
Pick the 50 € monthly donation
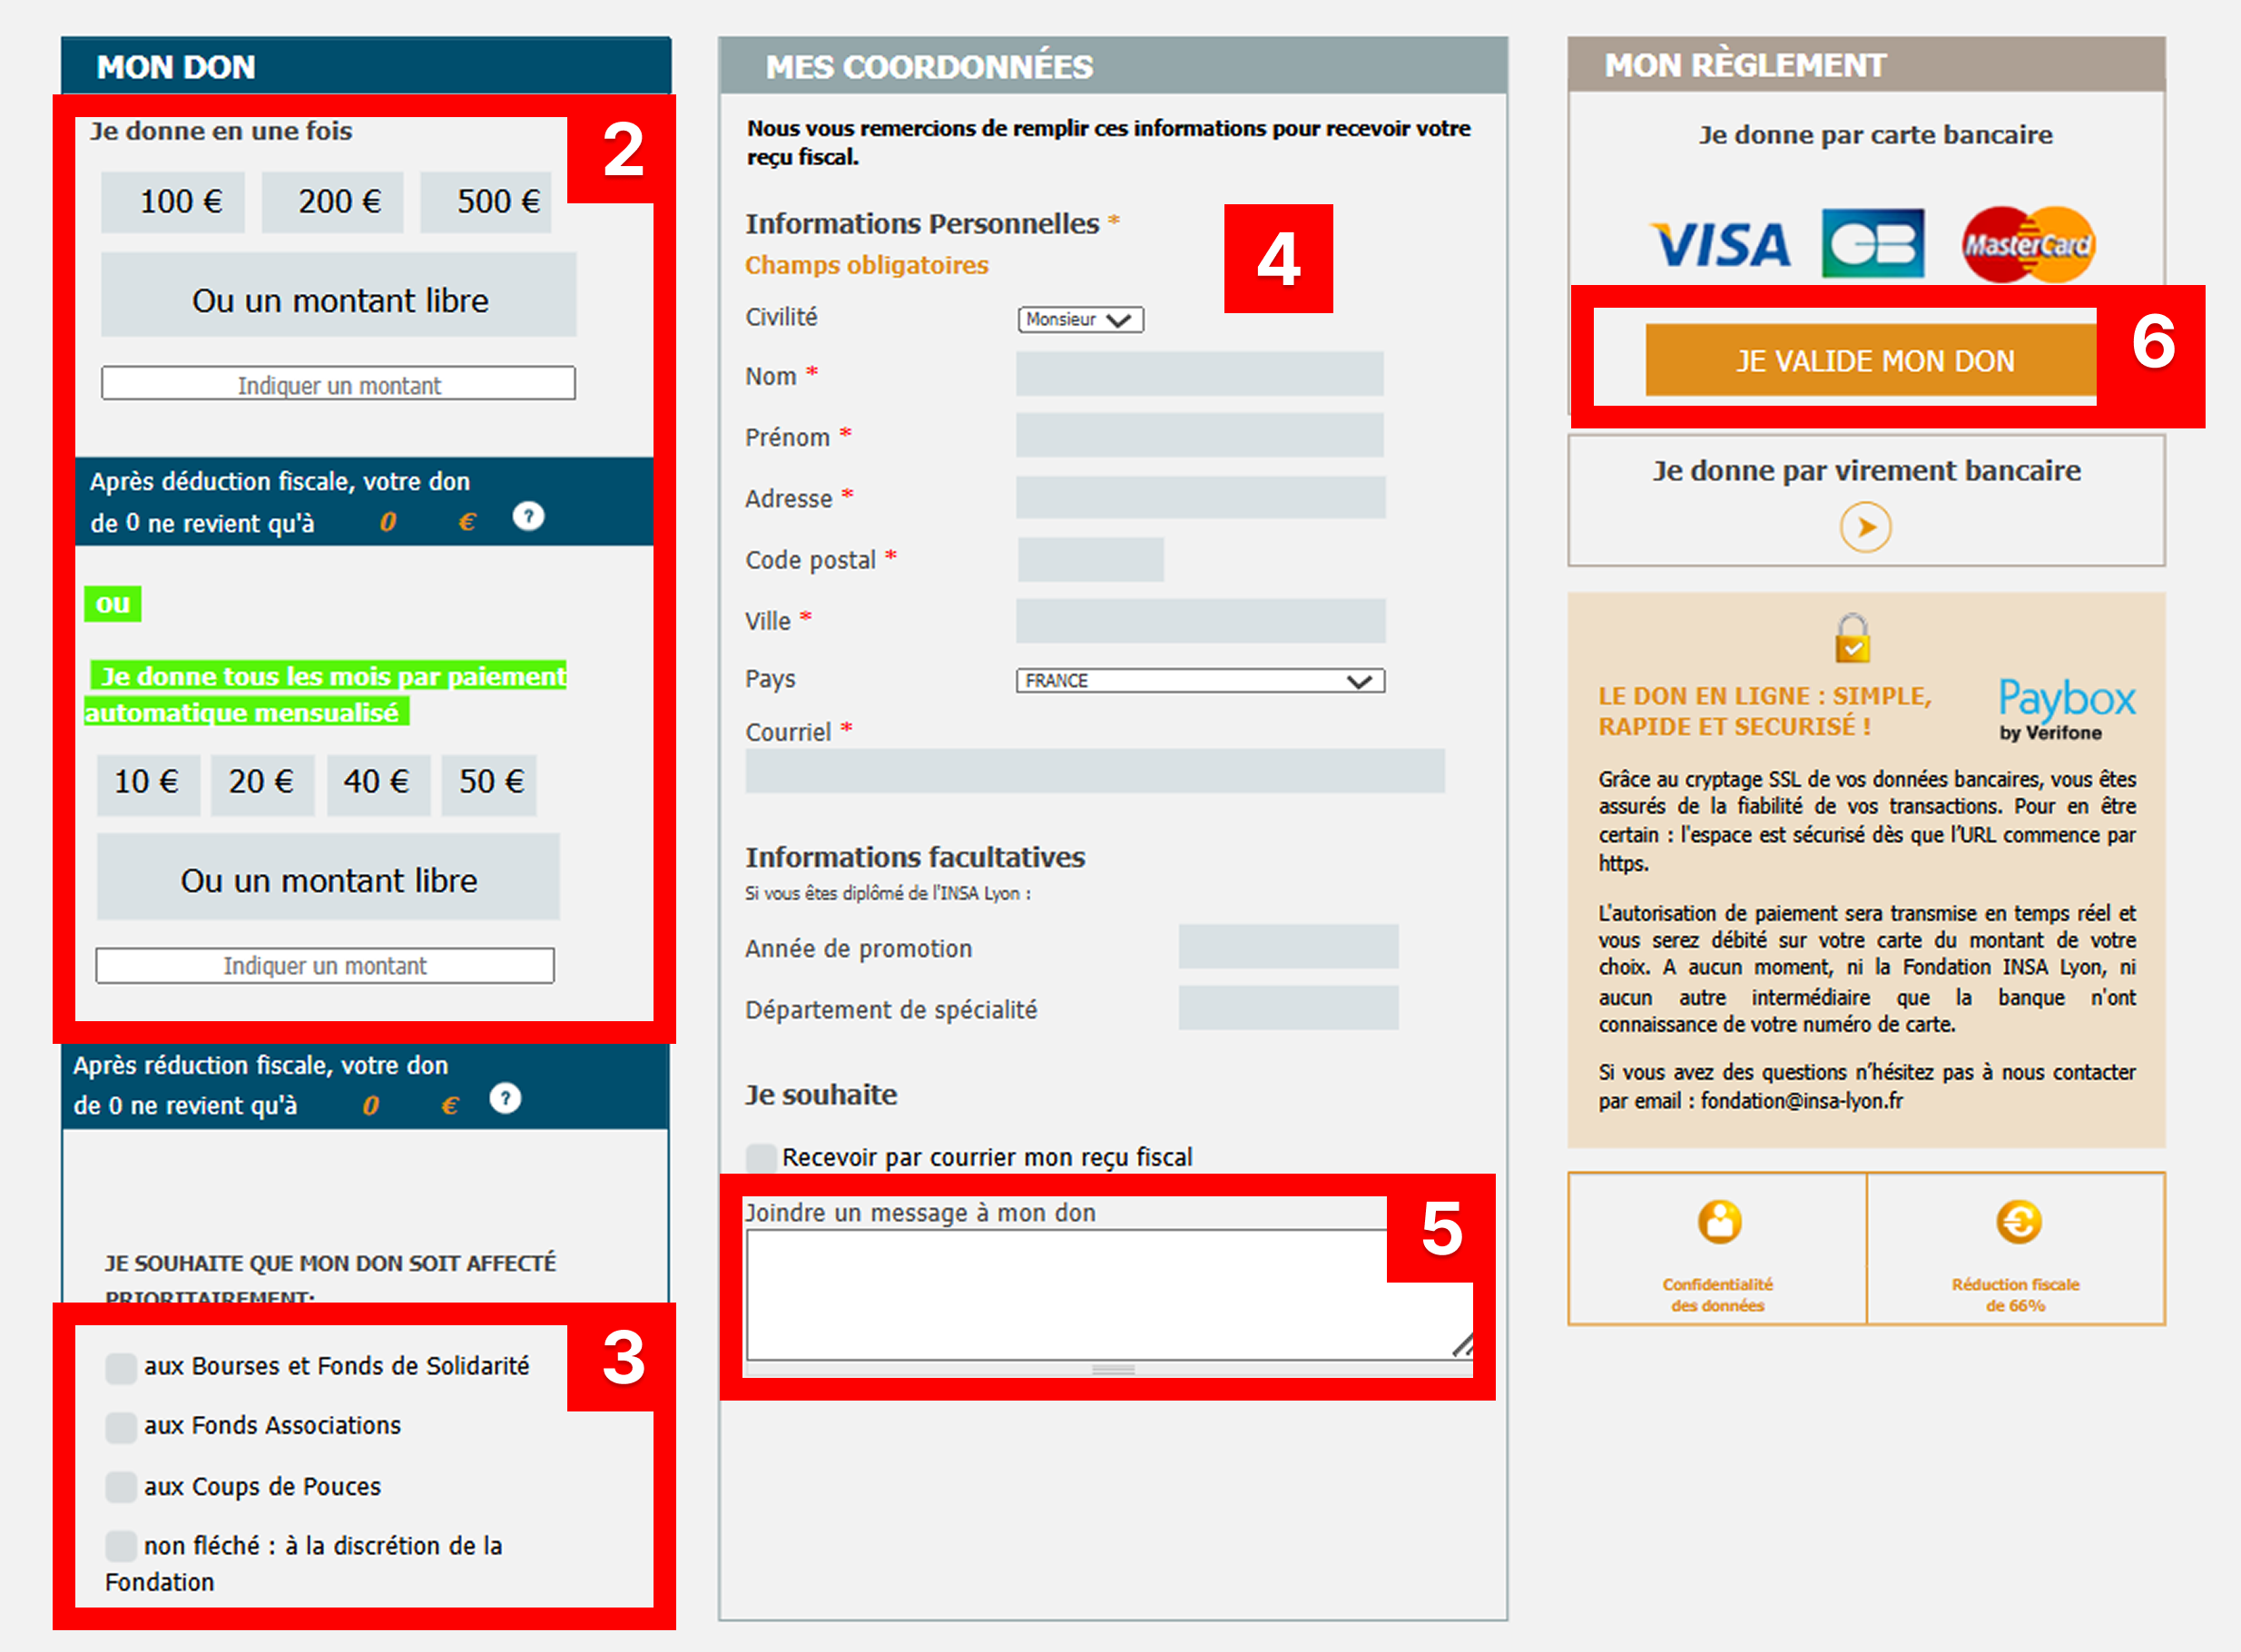click(490, 785)
